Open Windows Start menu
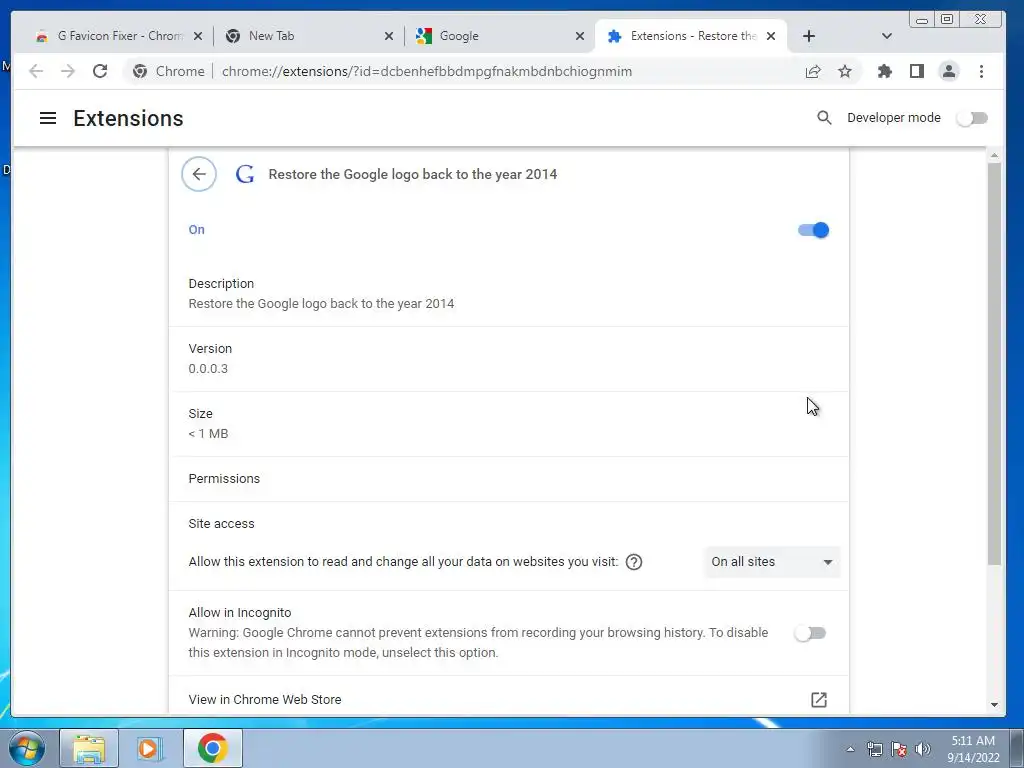The height and width of the screenshot is (768, 1024). click(x=26, y=748)
